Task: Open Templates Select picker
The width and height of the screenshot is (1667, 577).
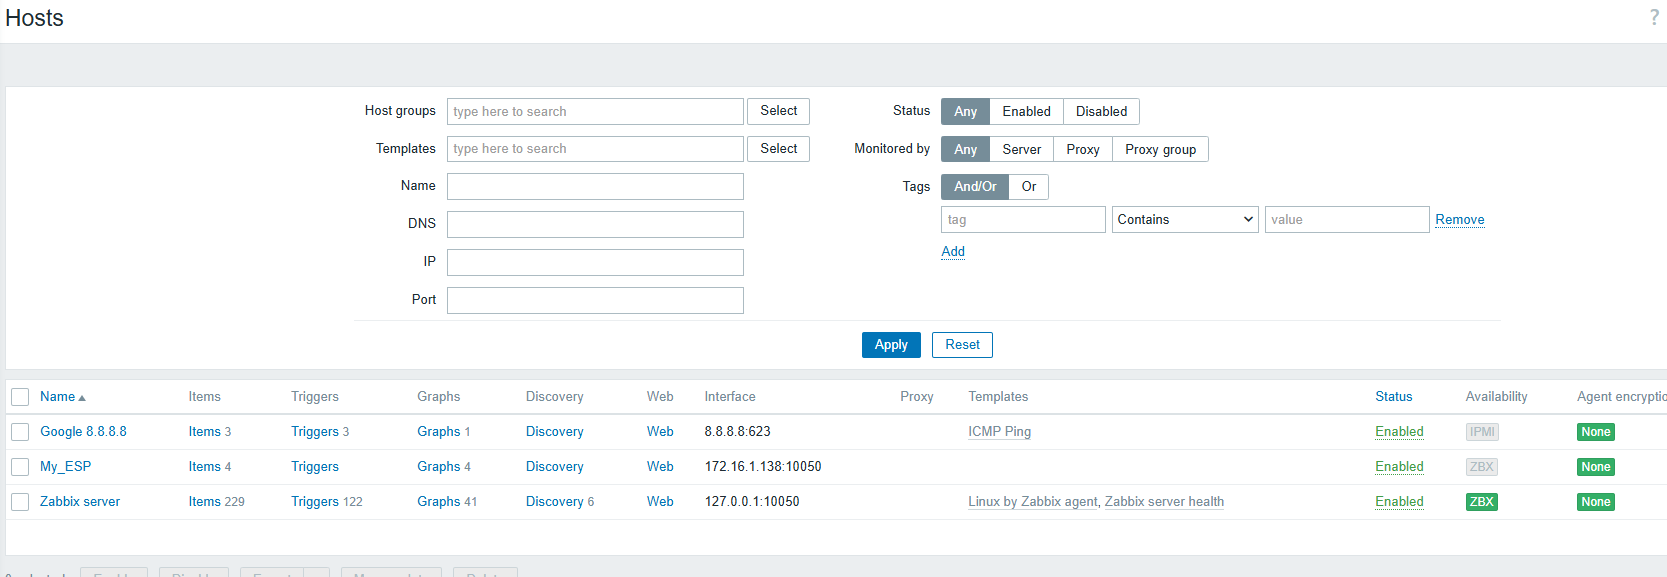Action: tap(778, 149)
